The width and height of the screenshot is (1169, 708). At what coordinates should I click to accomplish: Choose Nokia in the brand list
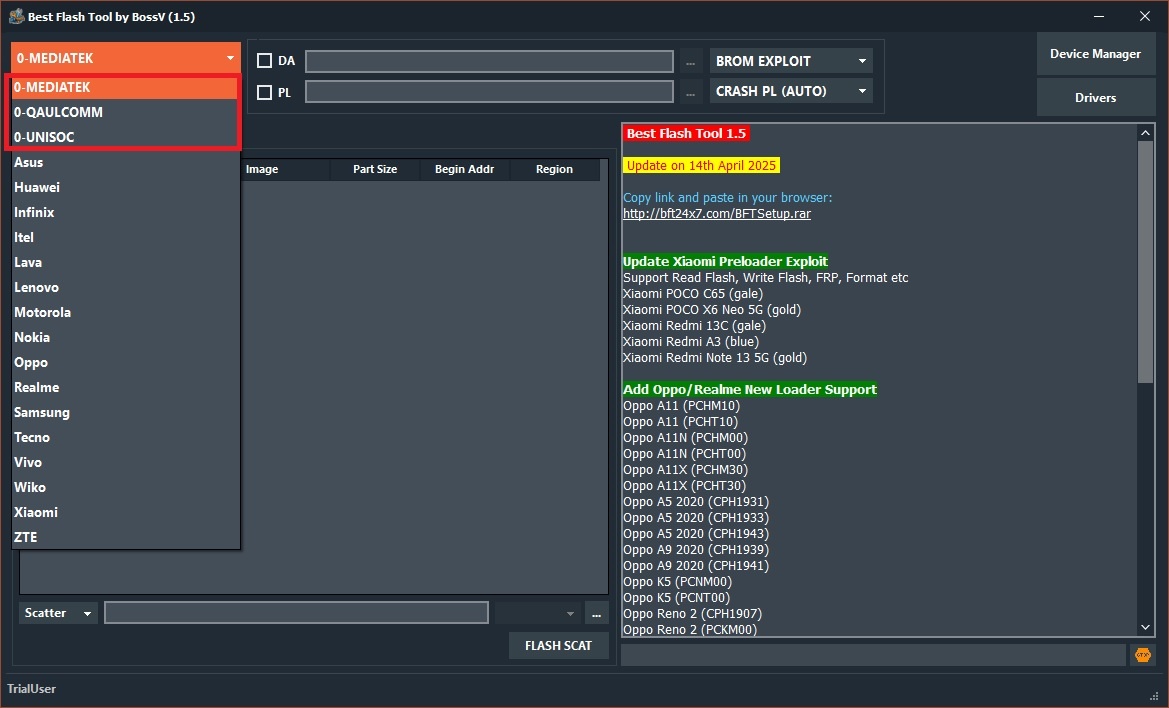(x=125, y=337)
